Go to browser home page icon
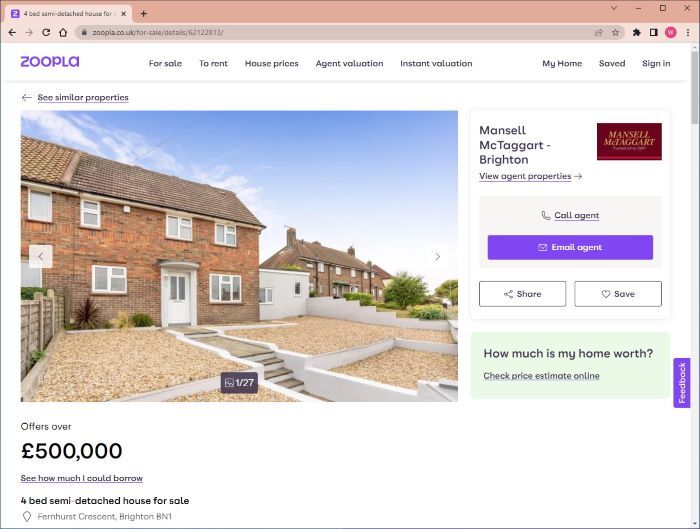 (63, 32)
